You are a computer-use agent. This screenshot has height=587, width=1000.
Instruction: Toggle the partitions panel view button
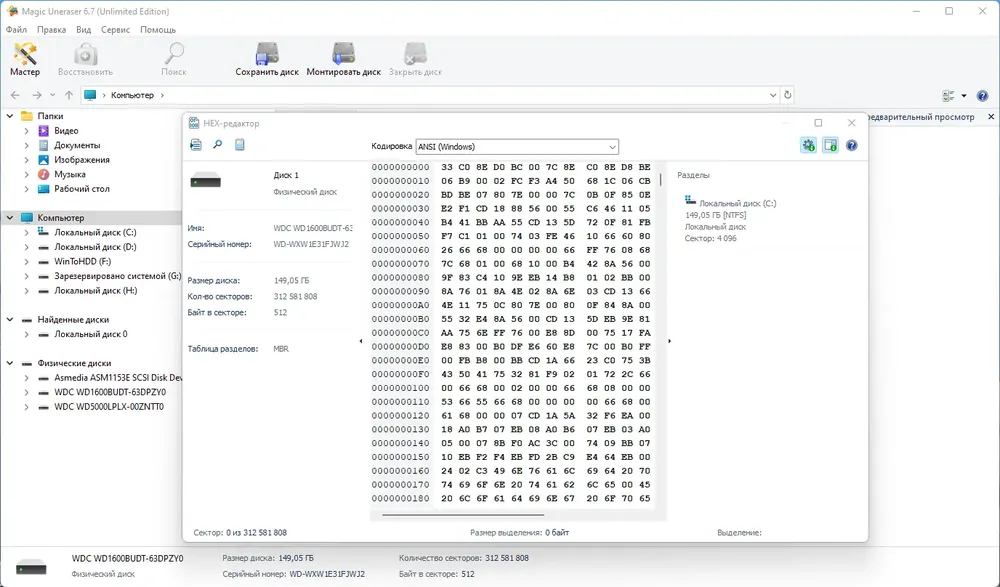(830, 145)
